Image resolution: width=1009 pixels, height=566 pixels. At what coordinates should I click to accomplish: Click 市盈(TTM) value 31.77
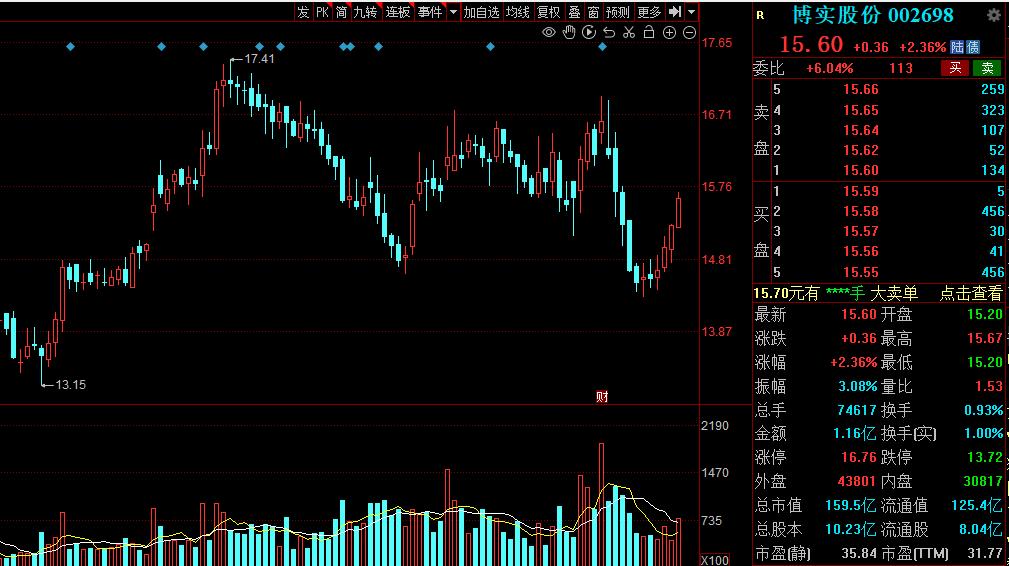(x=985, y=553)
